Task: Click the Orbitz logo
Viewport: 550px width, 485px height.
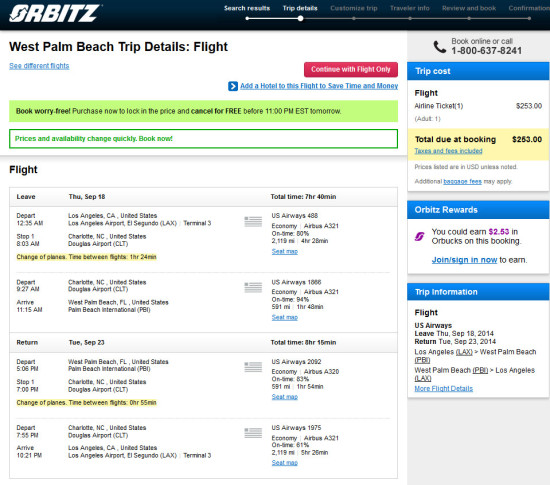Action: pyautogui.click(x=55, y=13)
